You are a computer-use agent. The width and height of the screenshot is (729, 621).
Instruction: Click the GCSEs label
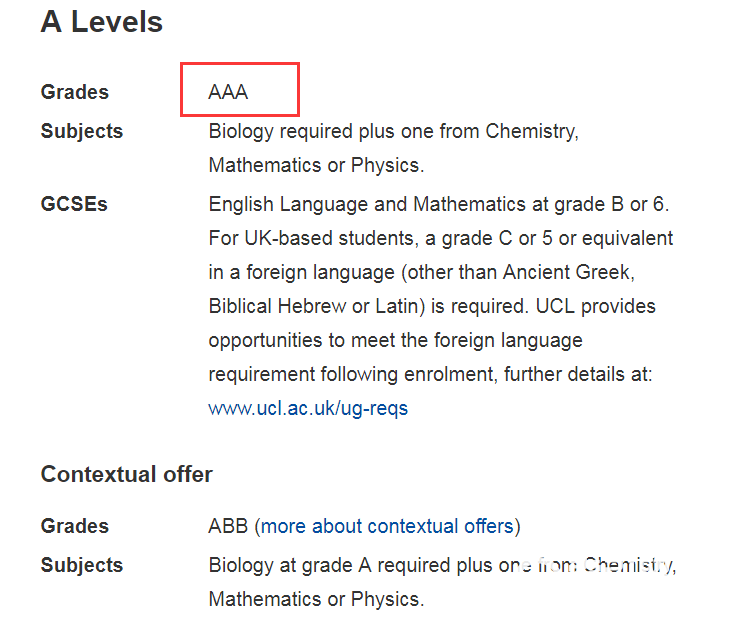(74, 204)
